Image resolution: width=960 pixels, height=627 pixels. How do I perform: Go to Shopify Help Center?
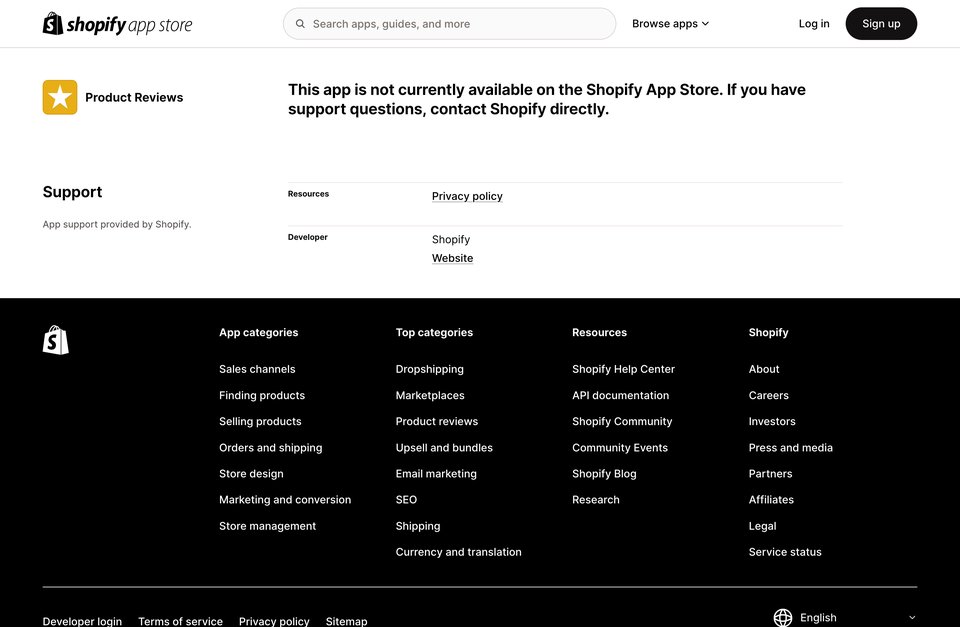(x=623, y=369)
